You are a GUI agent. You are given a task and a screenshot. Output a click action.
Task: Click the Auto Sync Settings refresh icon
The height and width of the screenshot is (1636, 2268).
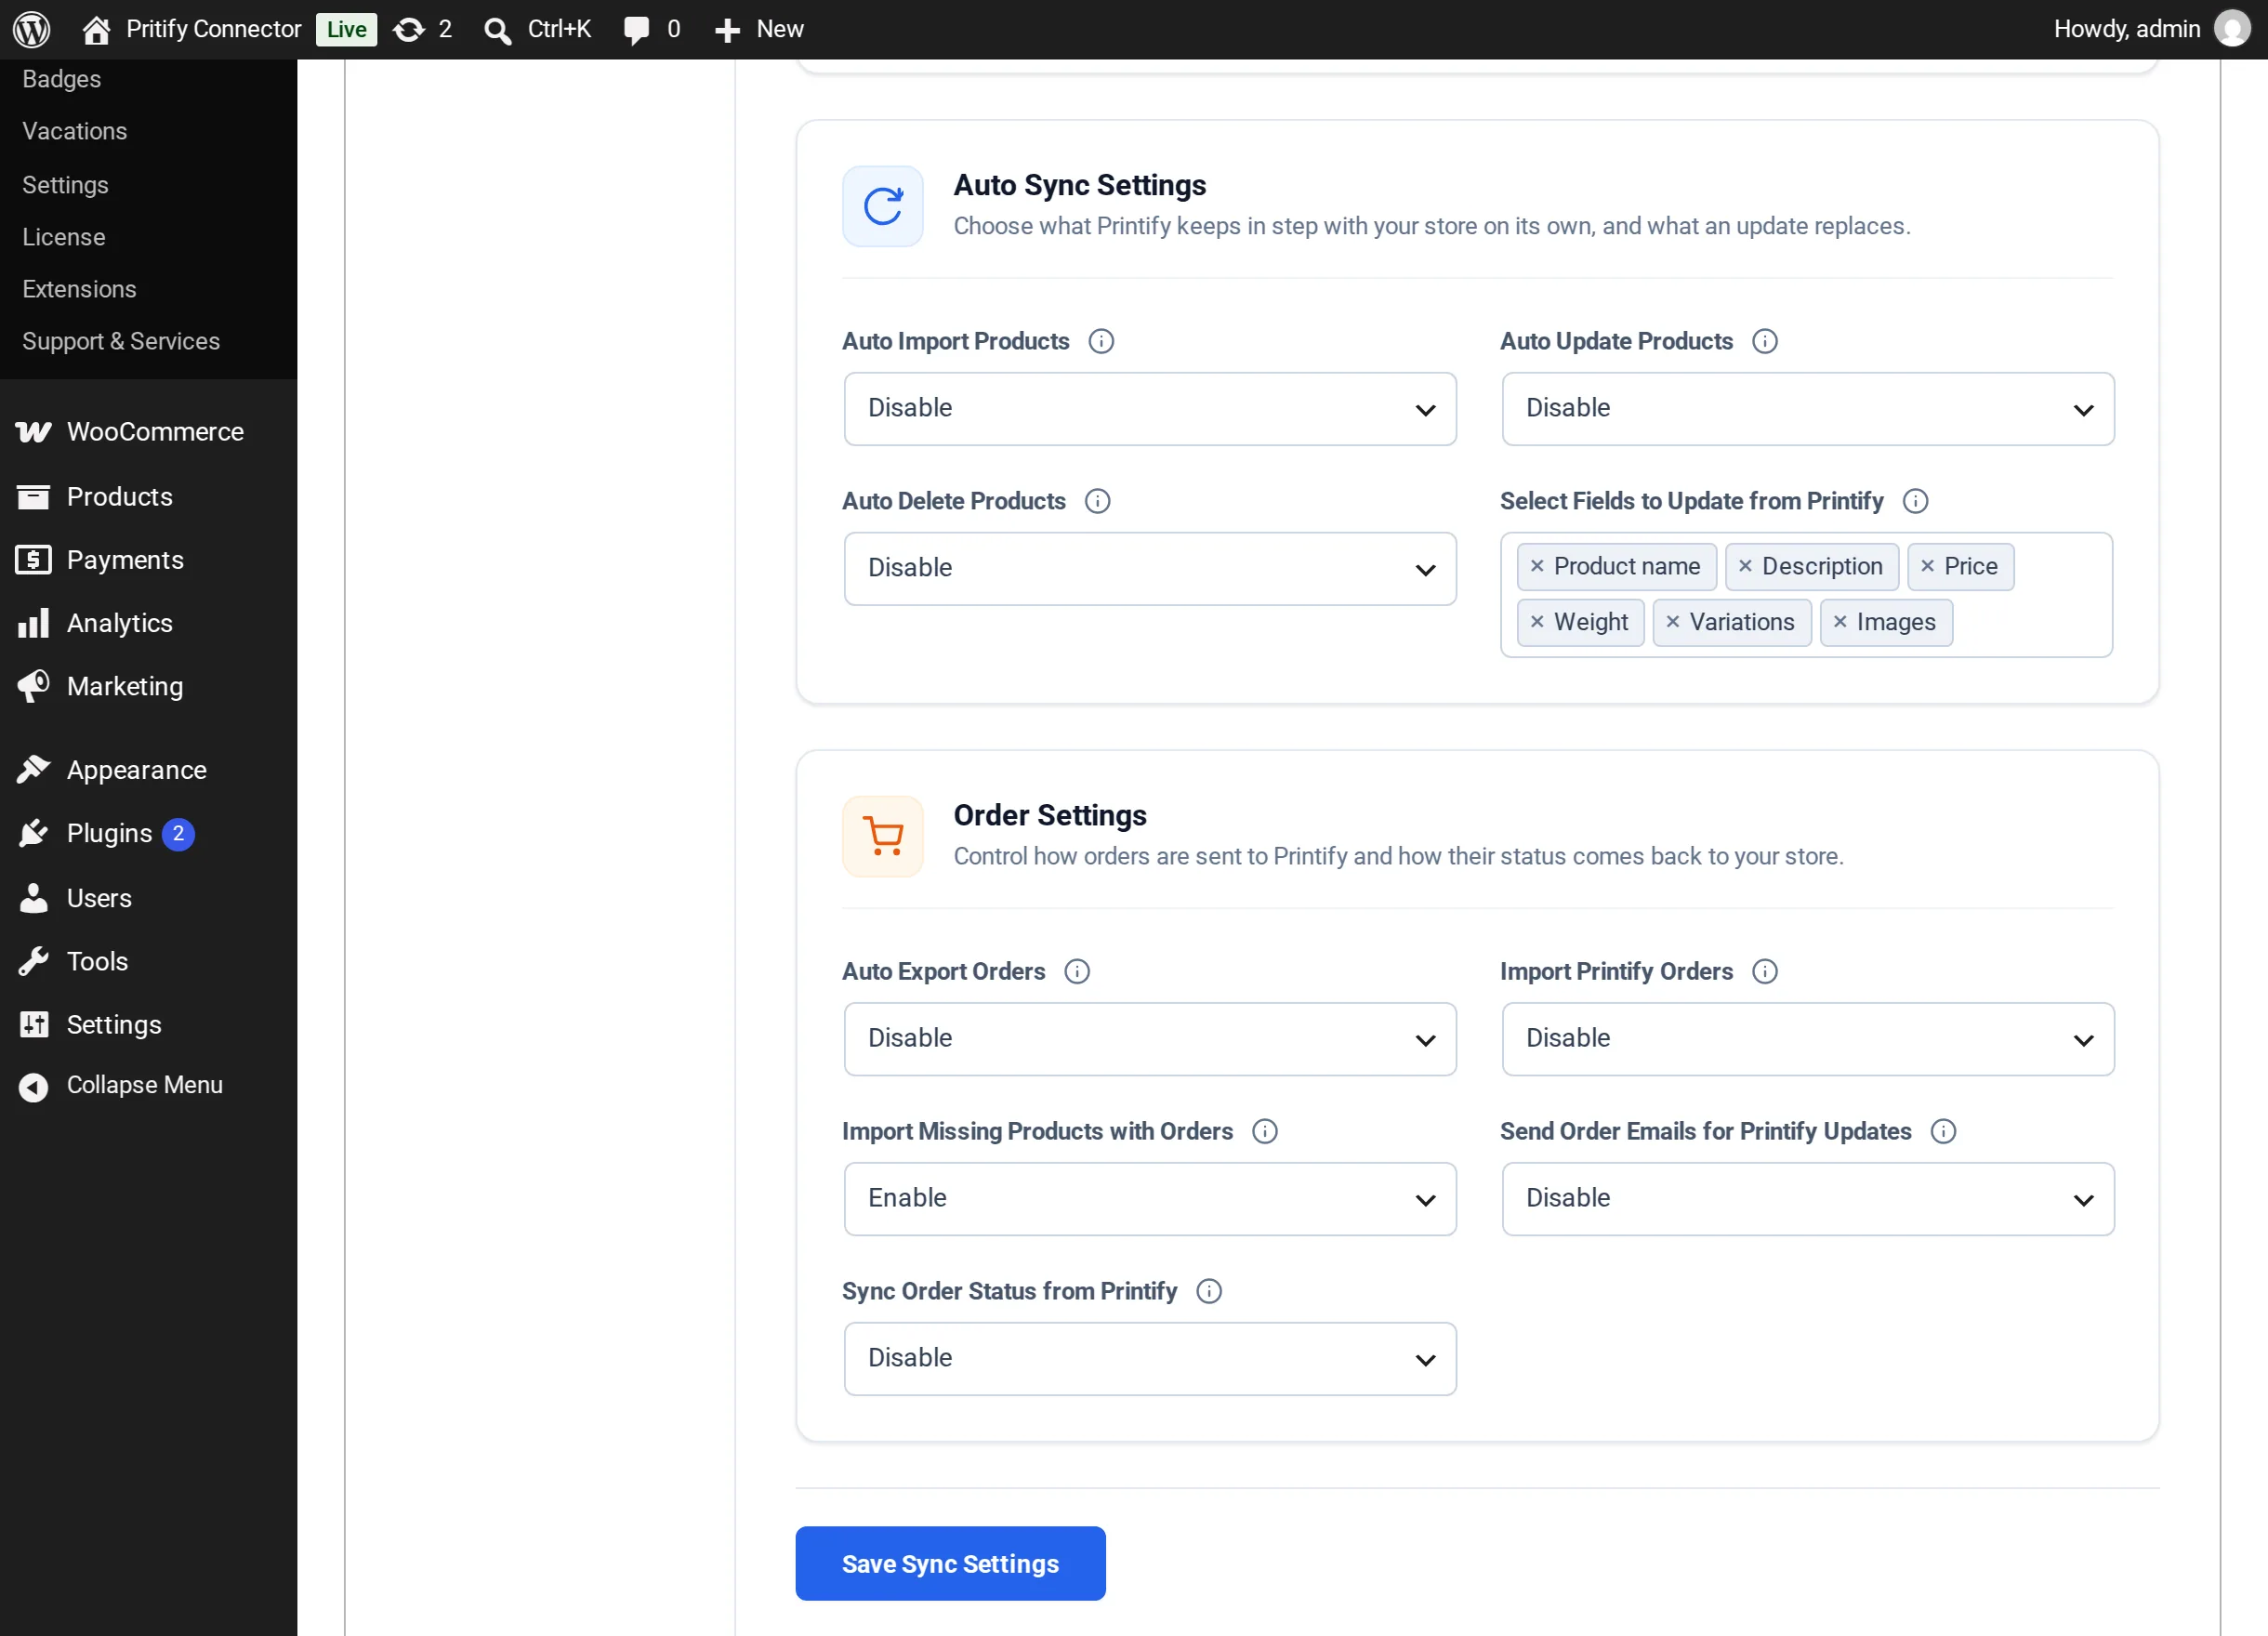tap(883, 206)
